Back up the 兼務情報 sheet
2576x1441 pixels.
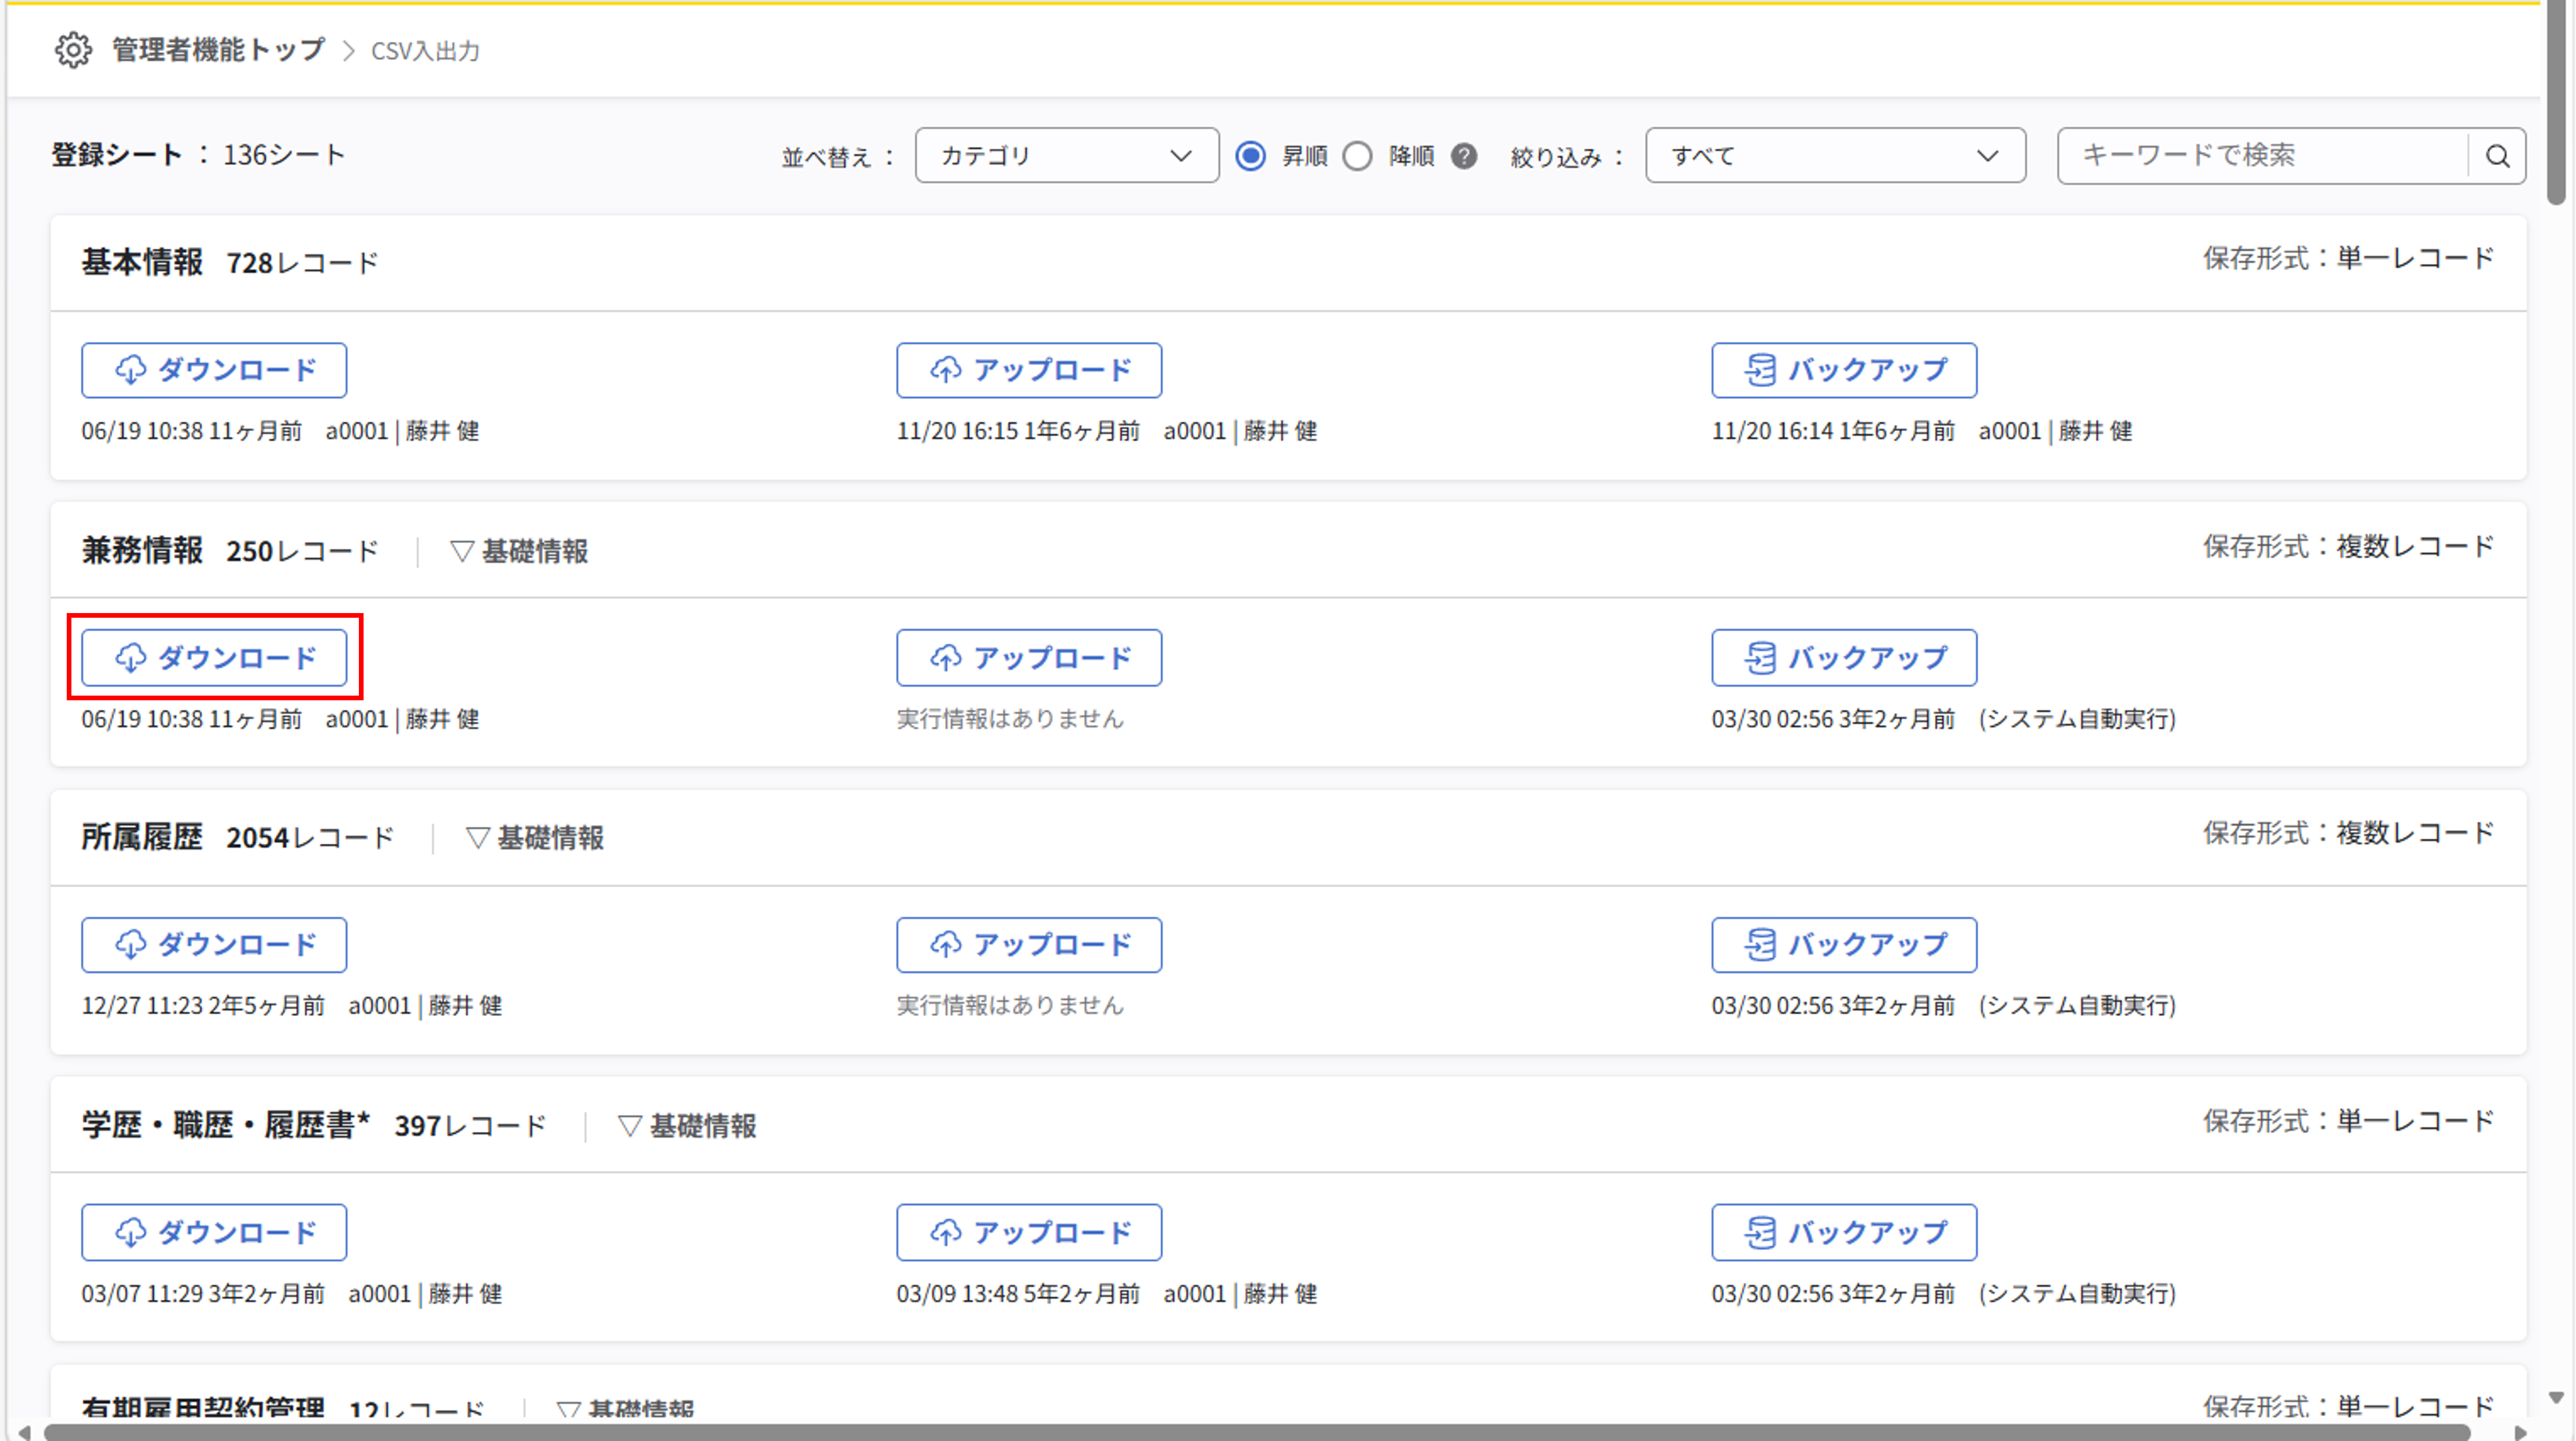1844,658
